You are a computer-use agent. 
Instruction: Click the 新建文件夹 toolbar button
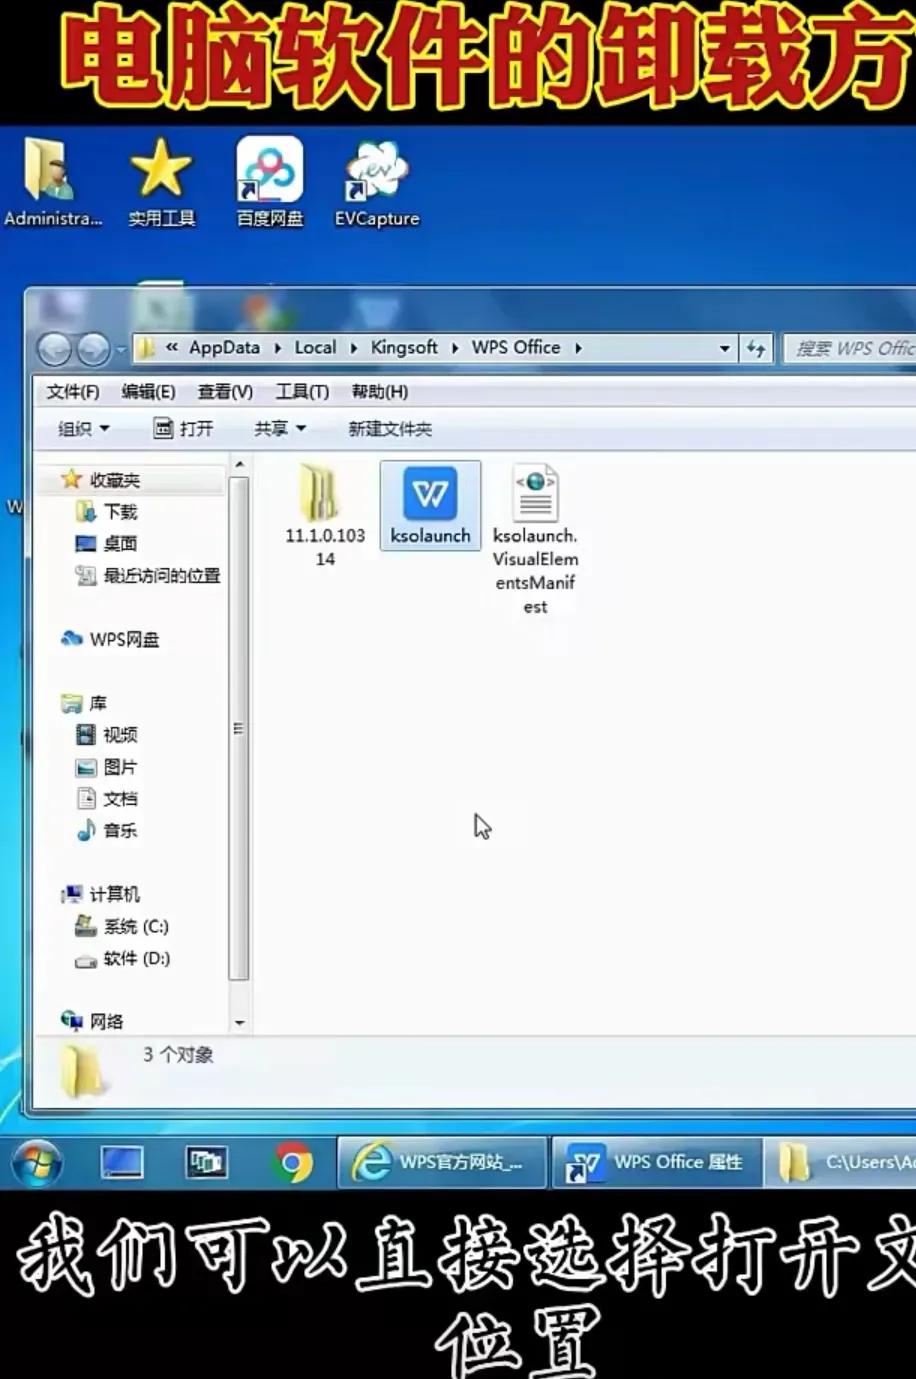coord(390,429)
